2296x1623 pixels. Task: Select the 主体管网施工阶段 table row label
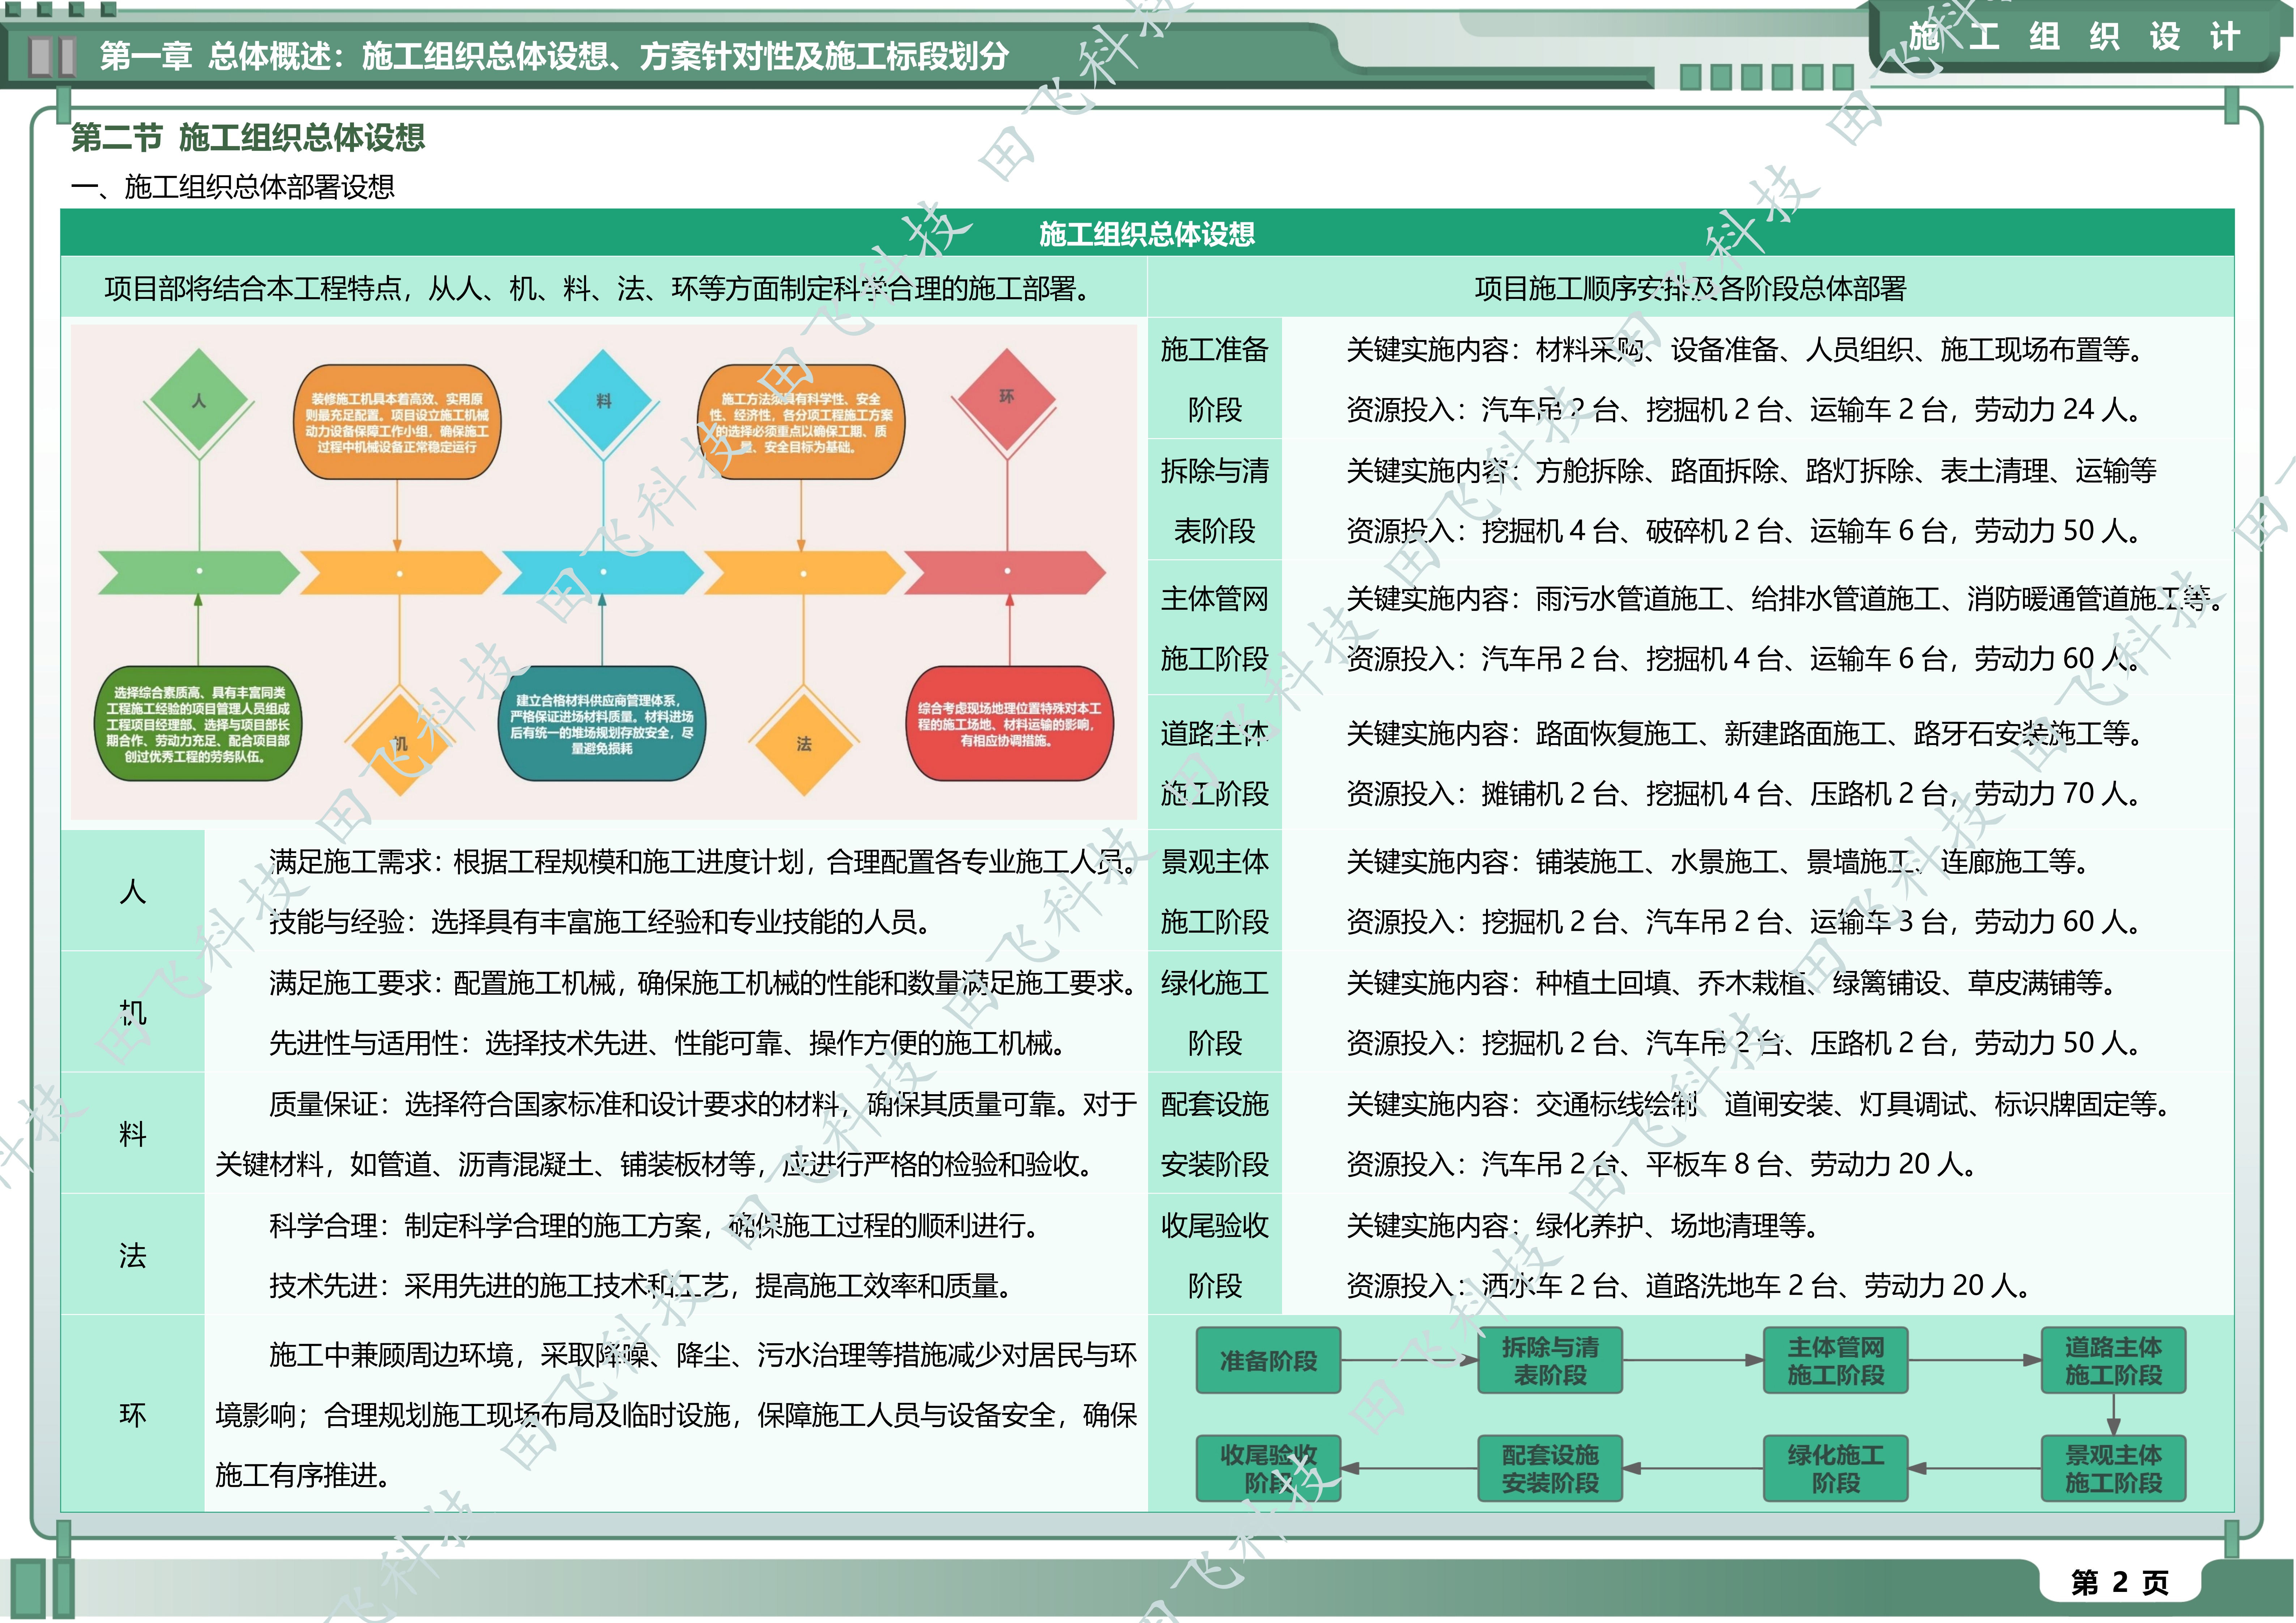(x=1215, y=628)
